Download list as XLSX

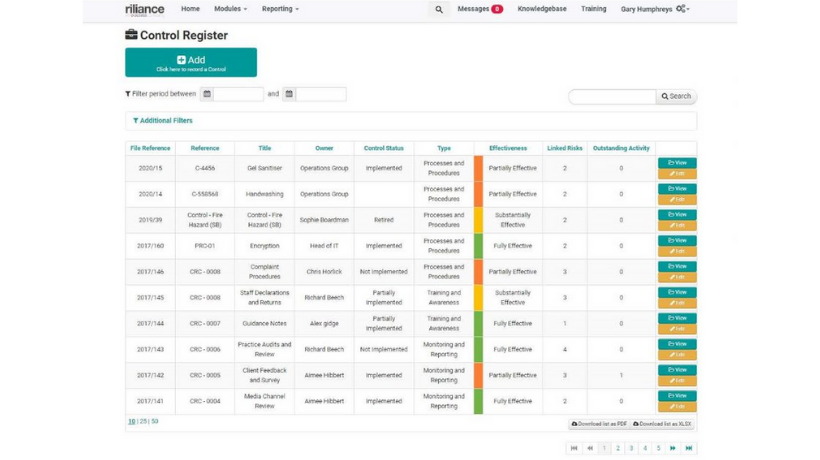coord(662,424)
